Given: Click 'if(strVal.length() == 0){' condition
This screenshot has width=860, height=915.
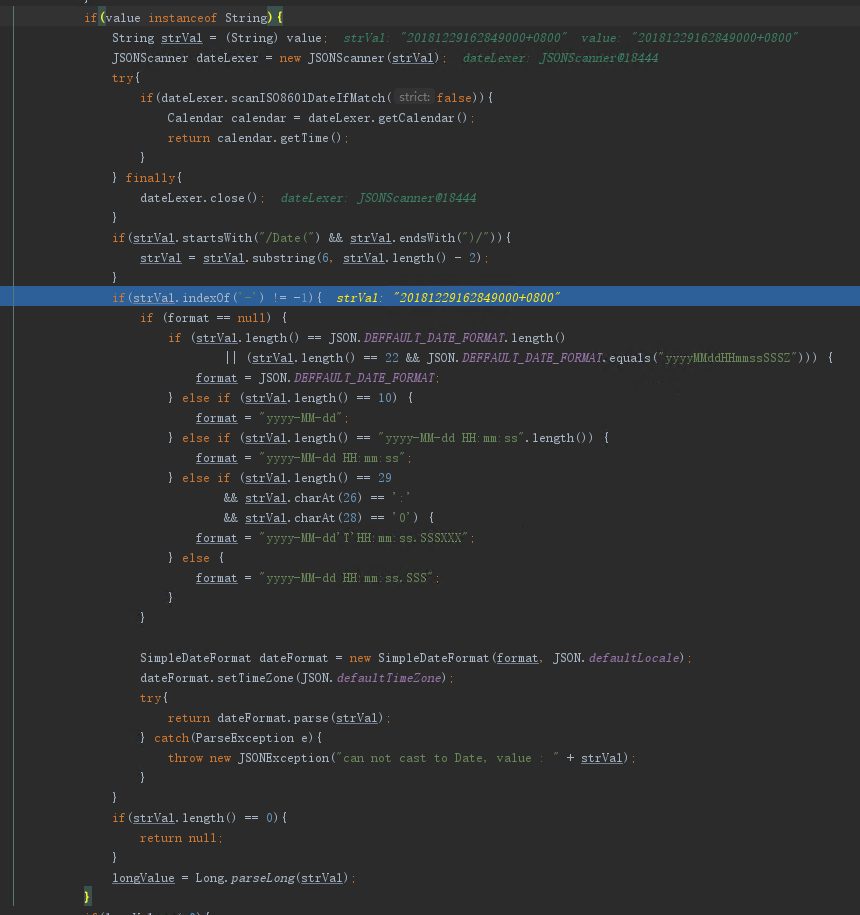Looking at the screenshot, I should click(x=200, y=818).
